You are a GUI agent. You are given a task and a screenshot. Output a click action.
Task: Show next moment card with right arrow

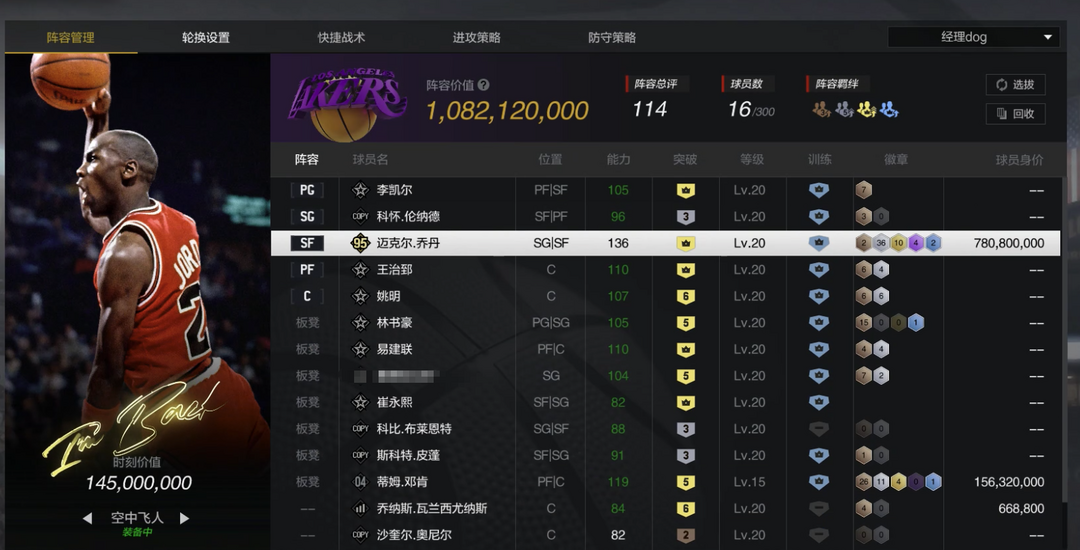click(185, 518)
